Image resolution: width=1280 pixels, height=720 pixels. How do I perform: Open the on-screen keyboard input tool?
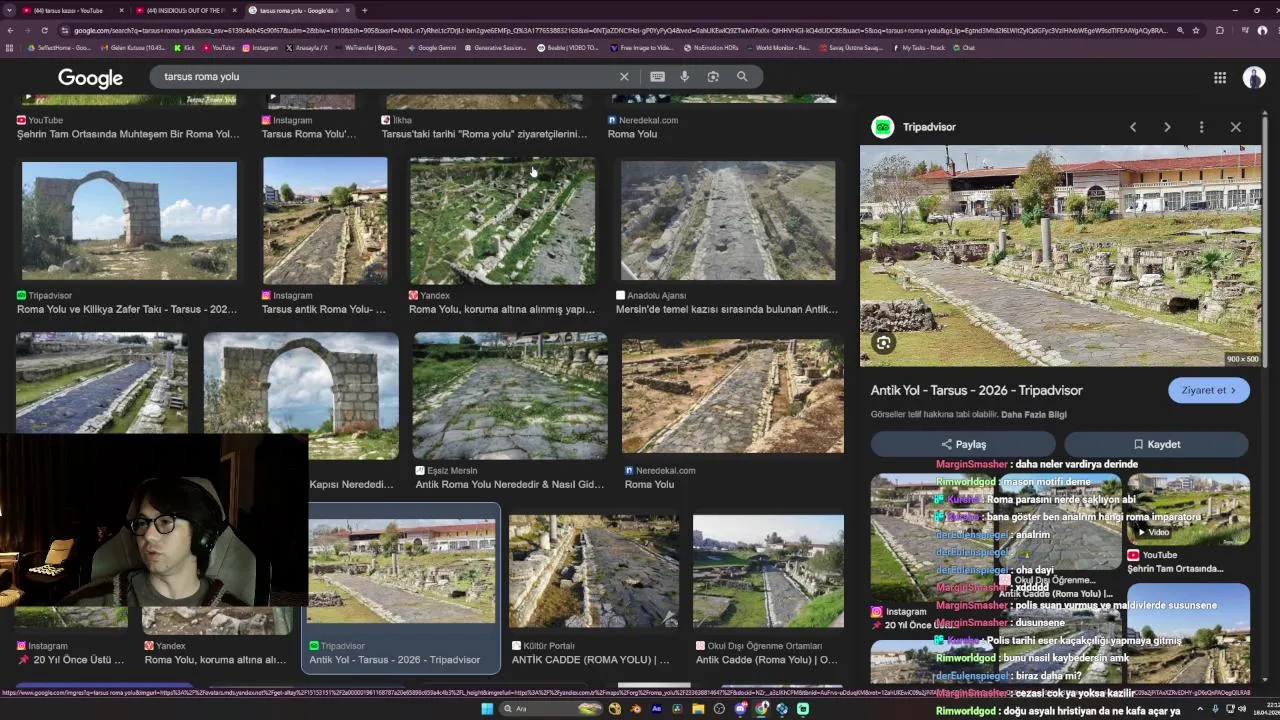(x=657, y=76)
